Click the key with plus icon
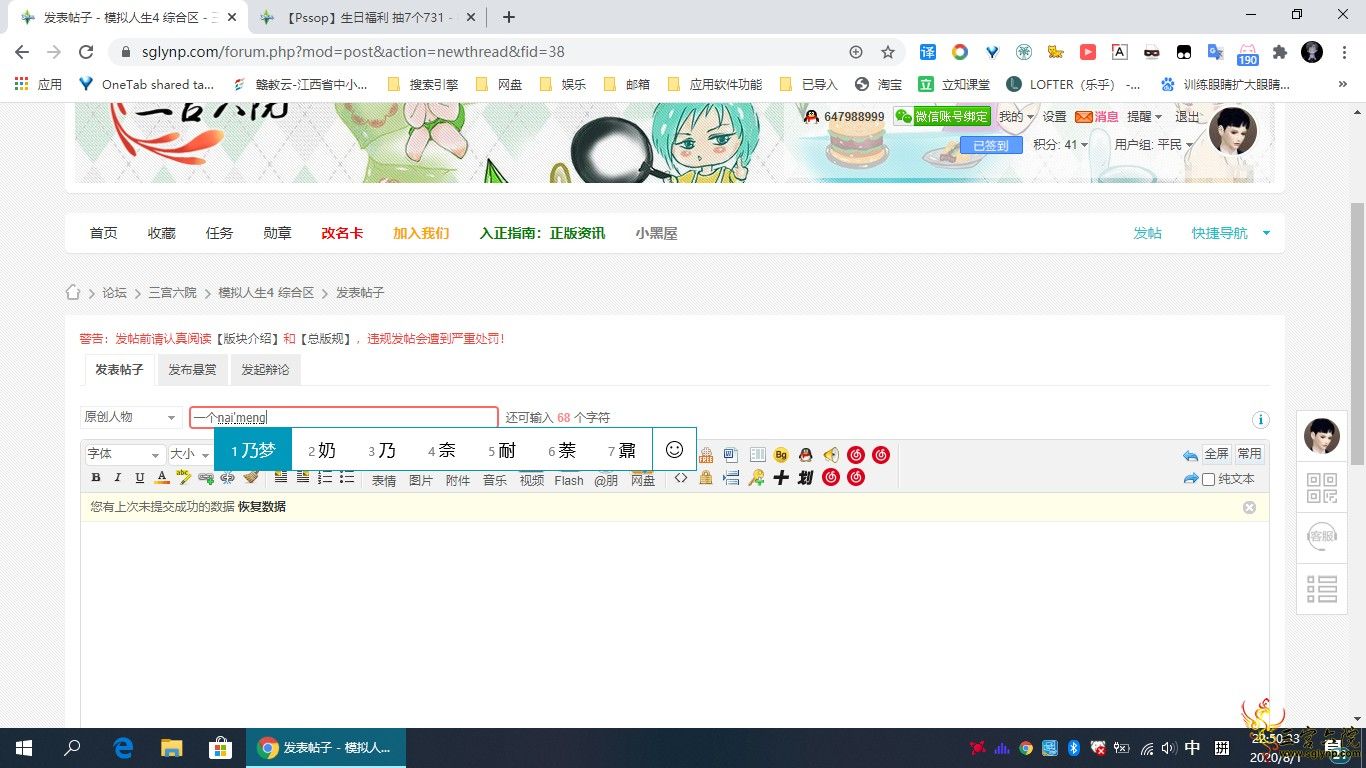The height and width of the screenshot is (768, 1366). 756,478
